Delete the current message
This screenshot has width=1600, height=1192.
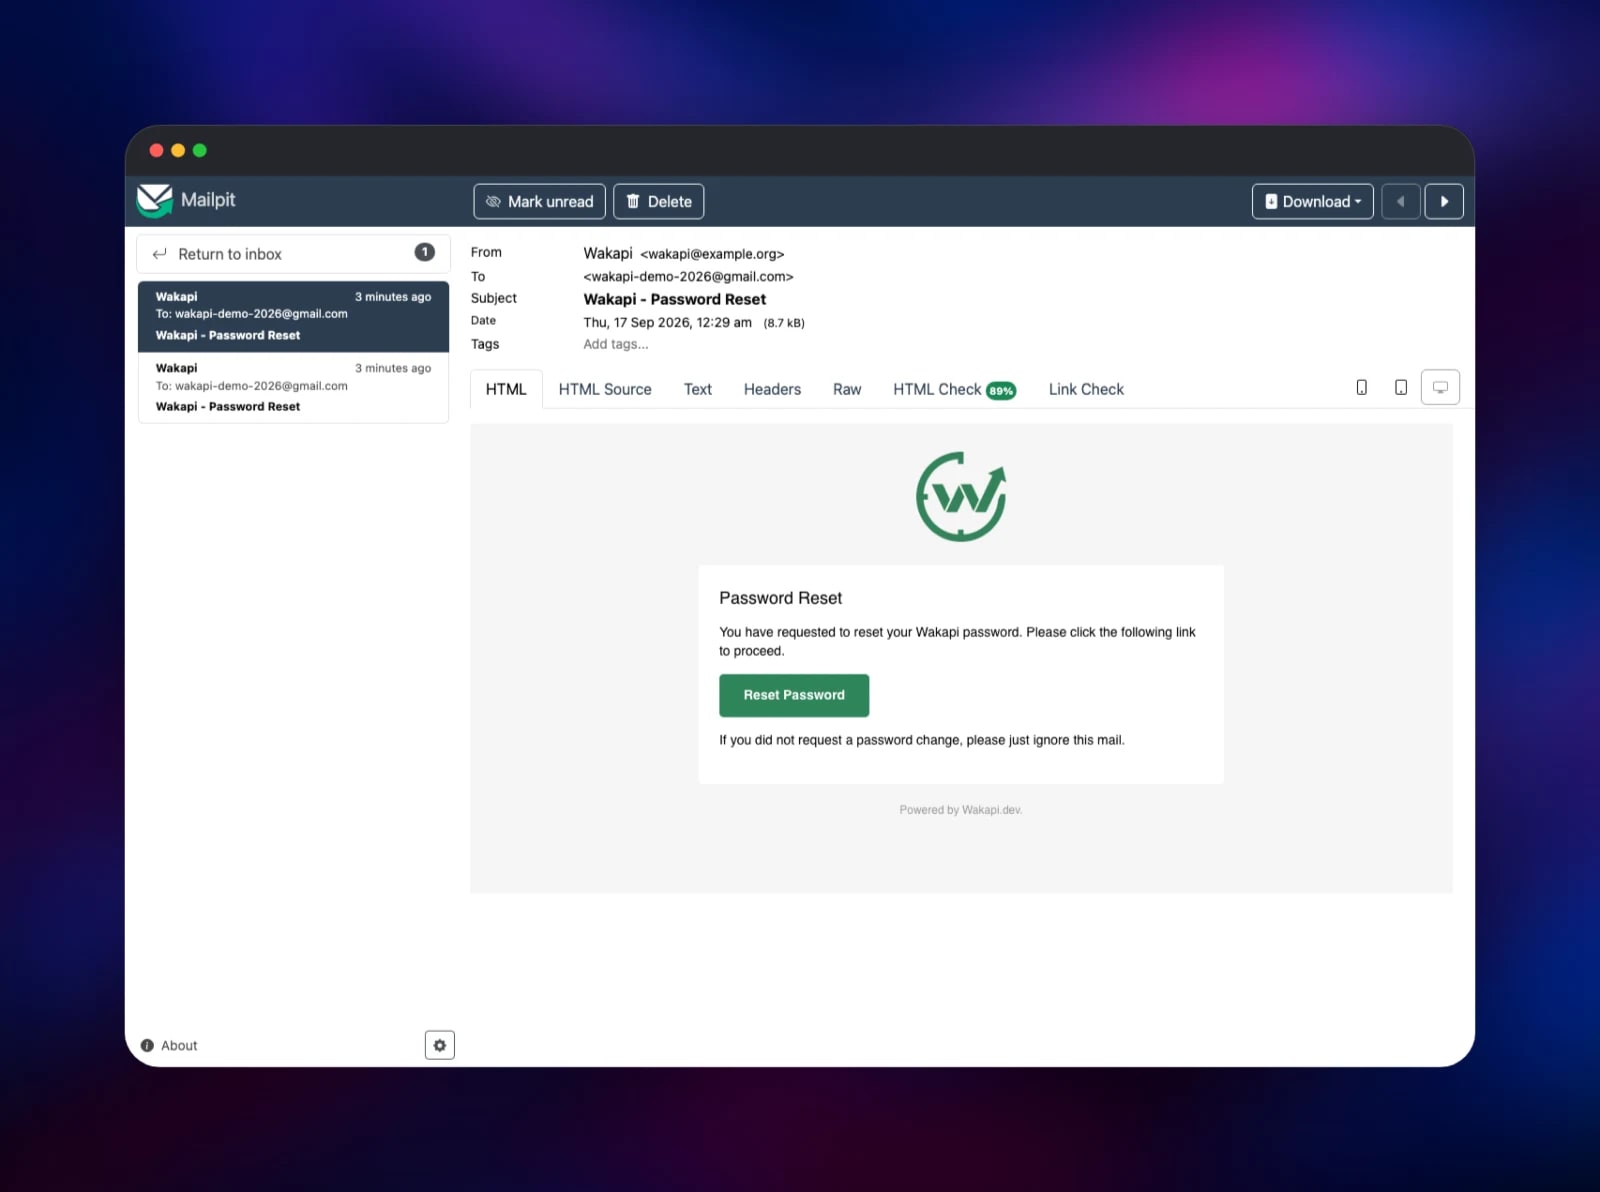659,201
